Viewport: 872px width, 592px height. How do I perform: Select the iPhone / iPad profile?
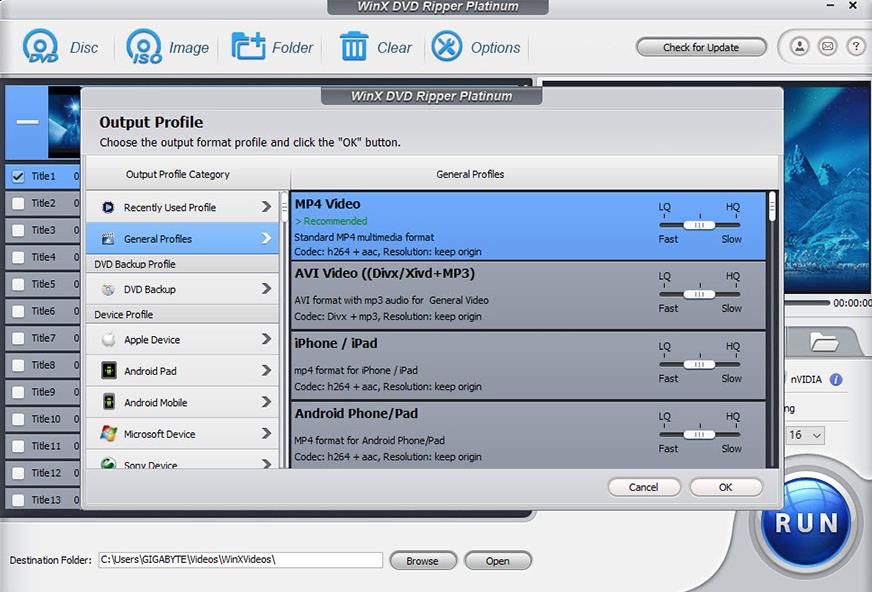[528, 366]
